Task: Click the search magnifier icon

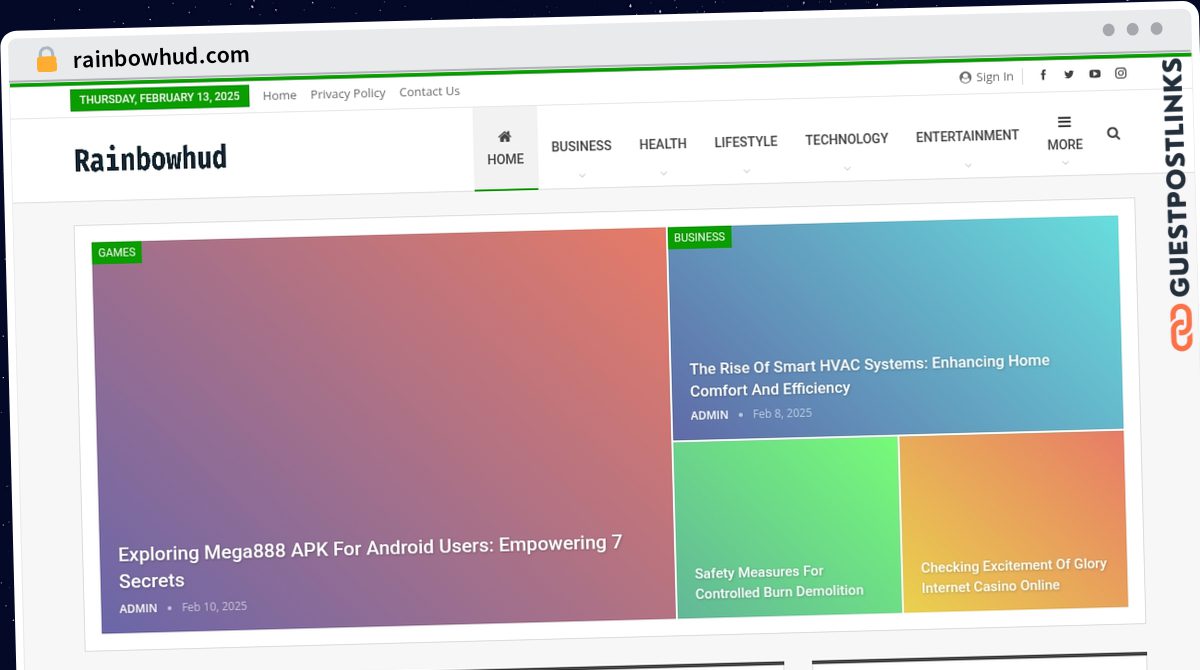Action: [1114, 133]
